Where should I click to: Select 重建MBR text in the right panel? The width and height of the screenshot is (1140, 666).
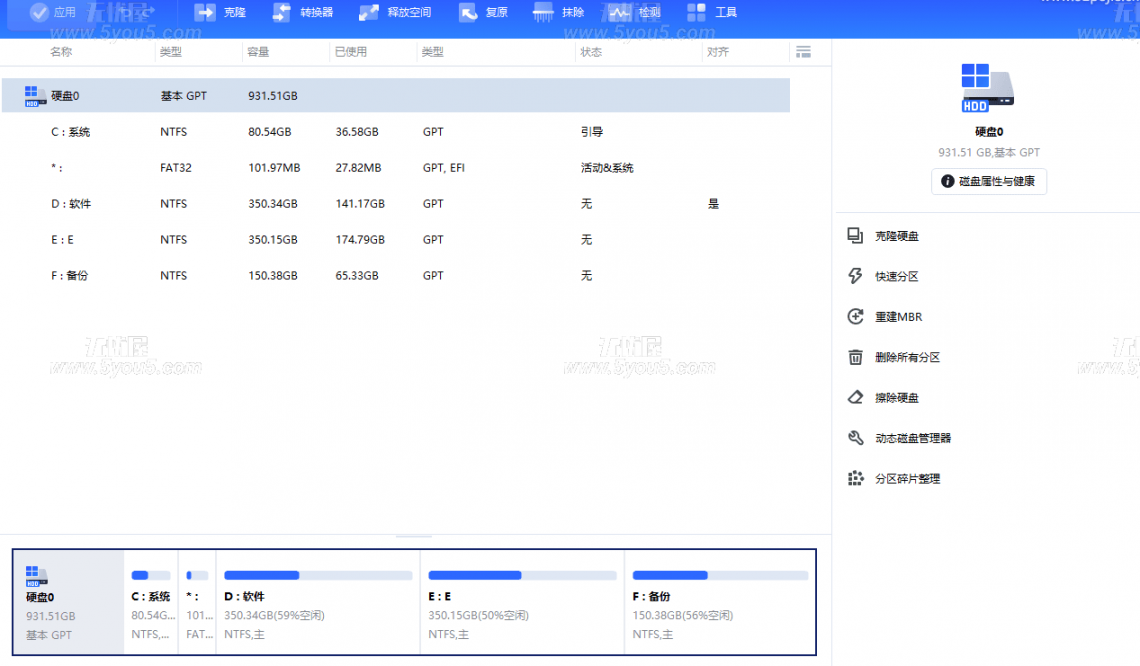pyautogui.click(x=899, y=317)
